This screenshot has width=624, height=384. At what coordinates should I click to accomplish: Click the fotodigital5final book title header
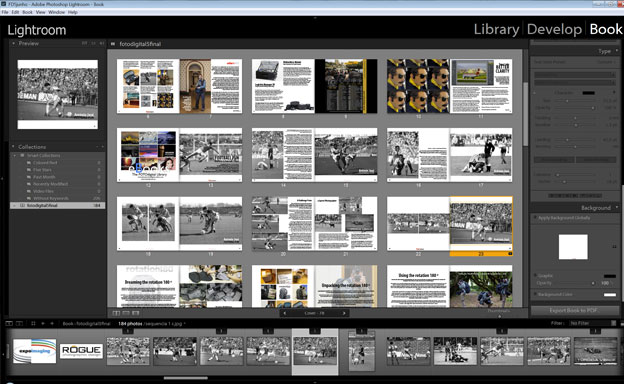click(x=140, y=44)
